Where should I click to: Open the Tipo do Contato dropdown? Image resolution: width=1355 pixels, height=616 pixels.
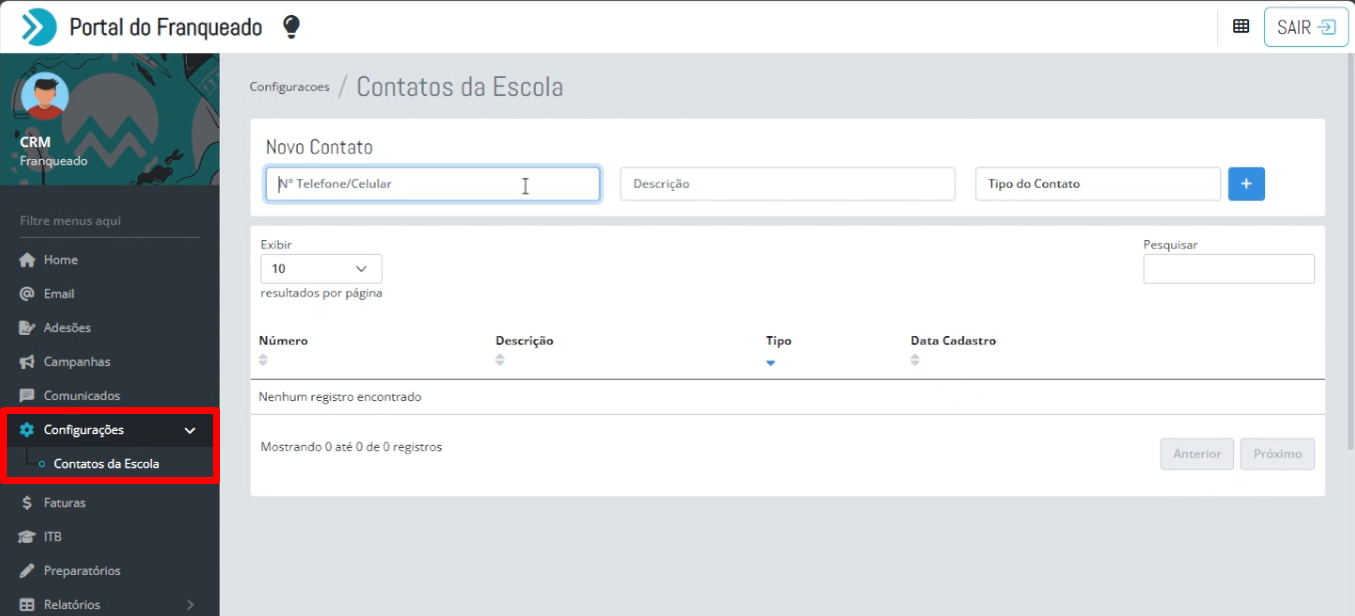click(1098, 184)
